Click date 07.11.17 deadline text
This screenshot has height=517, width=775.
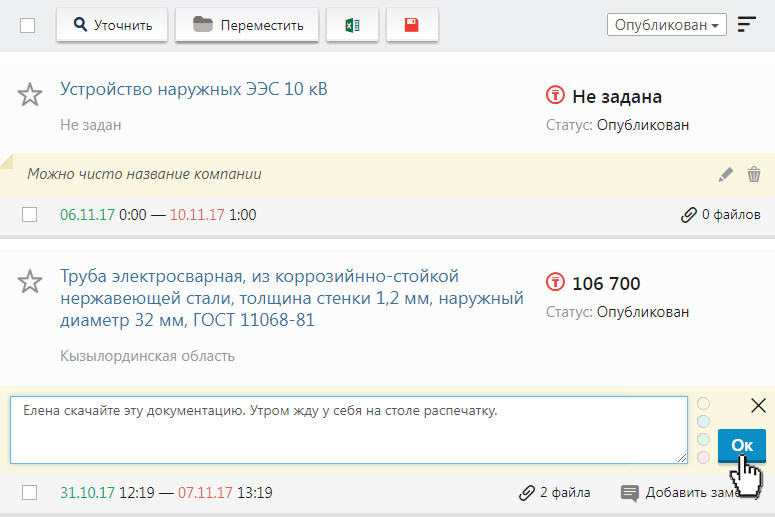tap(205, 492)
